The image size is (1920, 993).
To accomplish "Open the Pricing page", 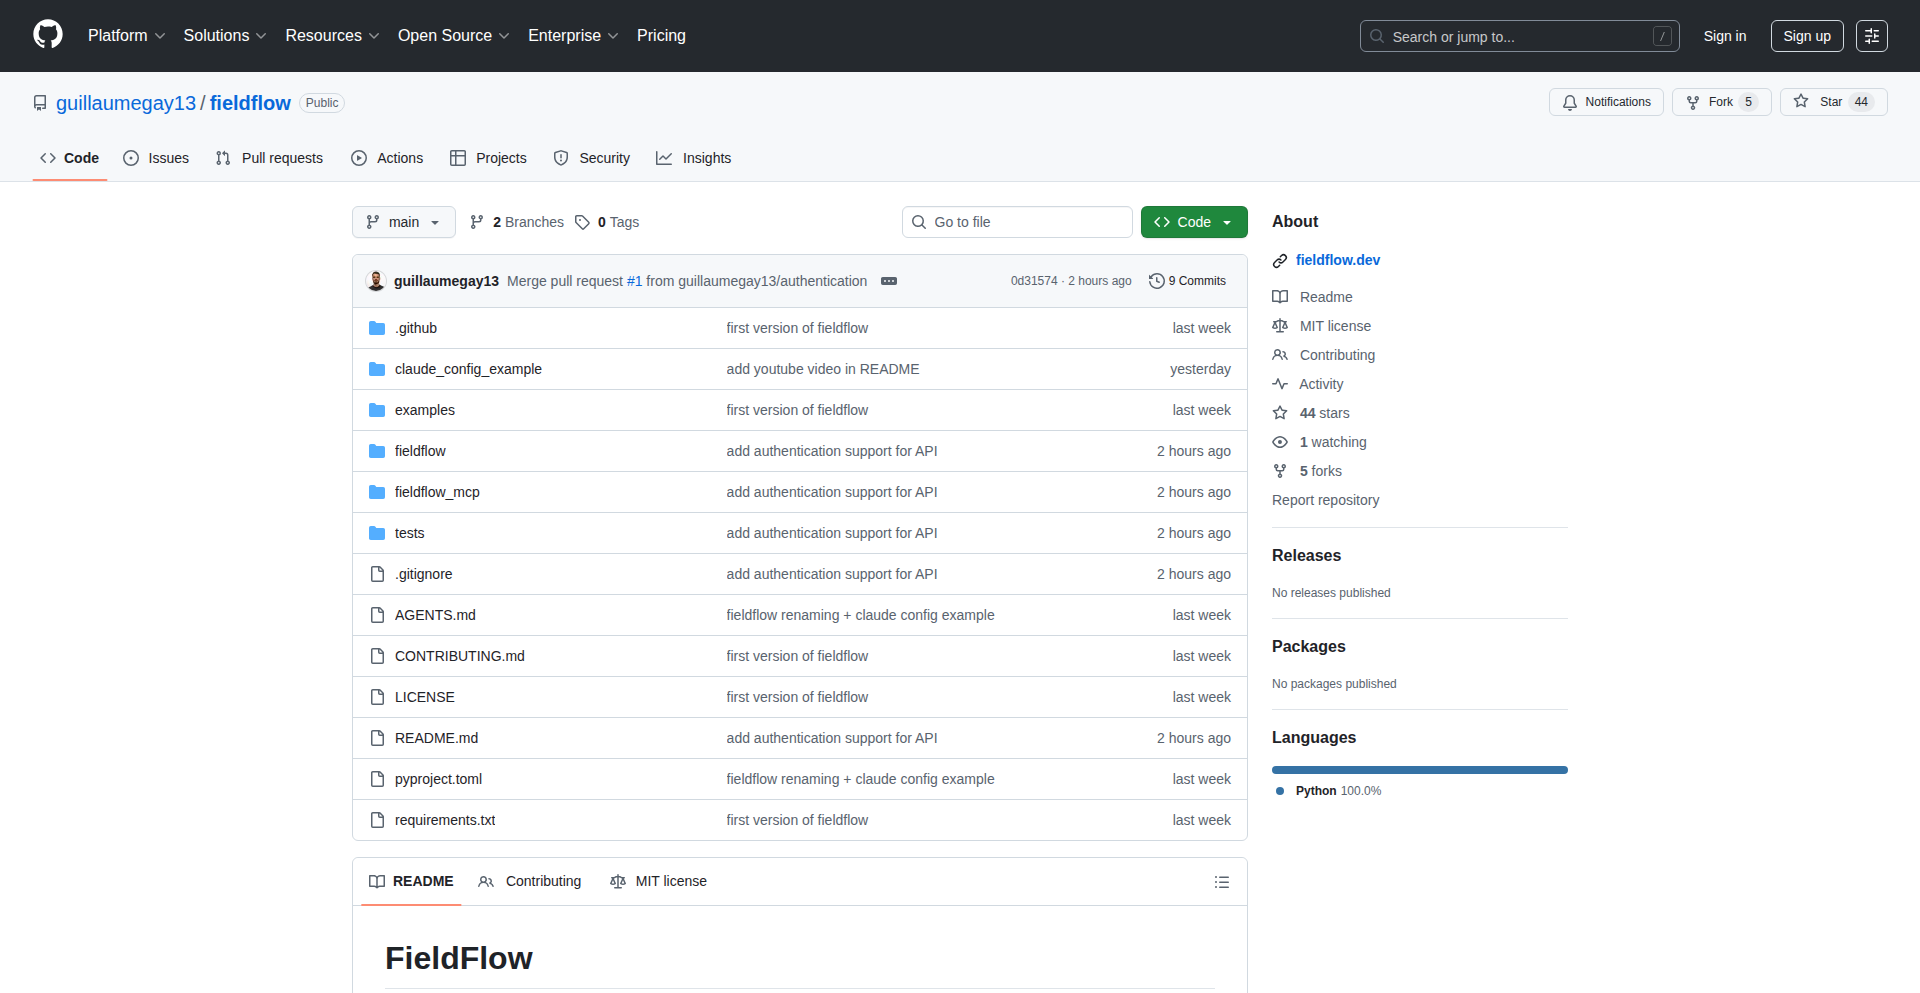I will pos(661,36).
